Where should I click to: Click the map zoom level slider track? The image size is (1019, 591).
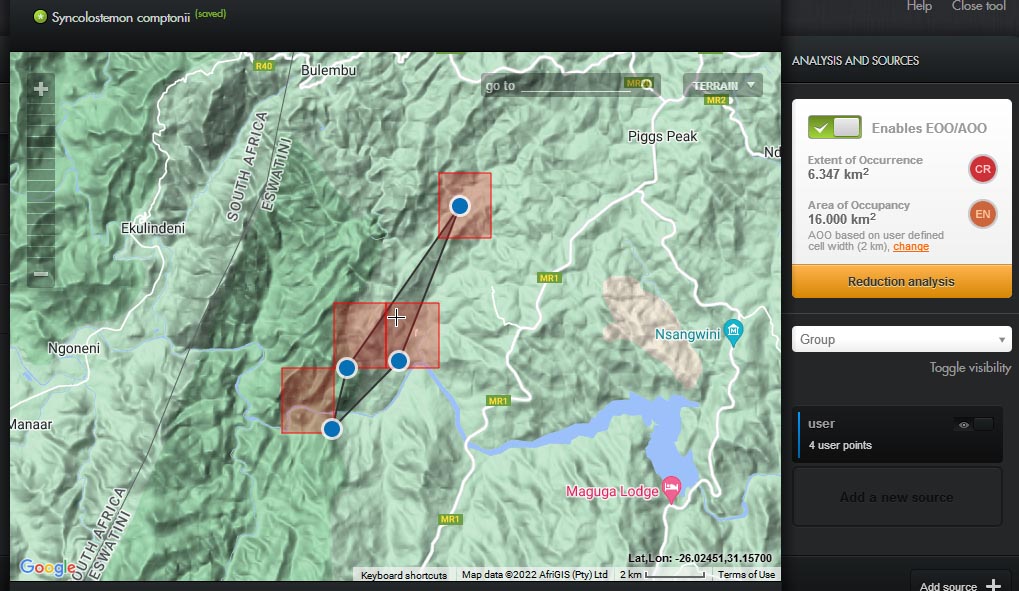pos(41,180)
